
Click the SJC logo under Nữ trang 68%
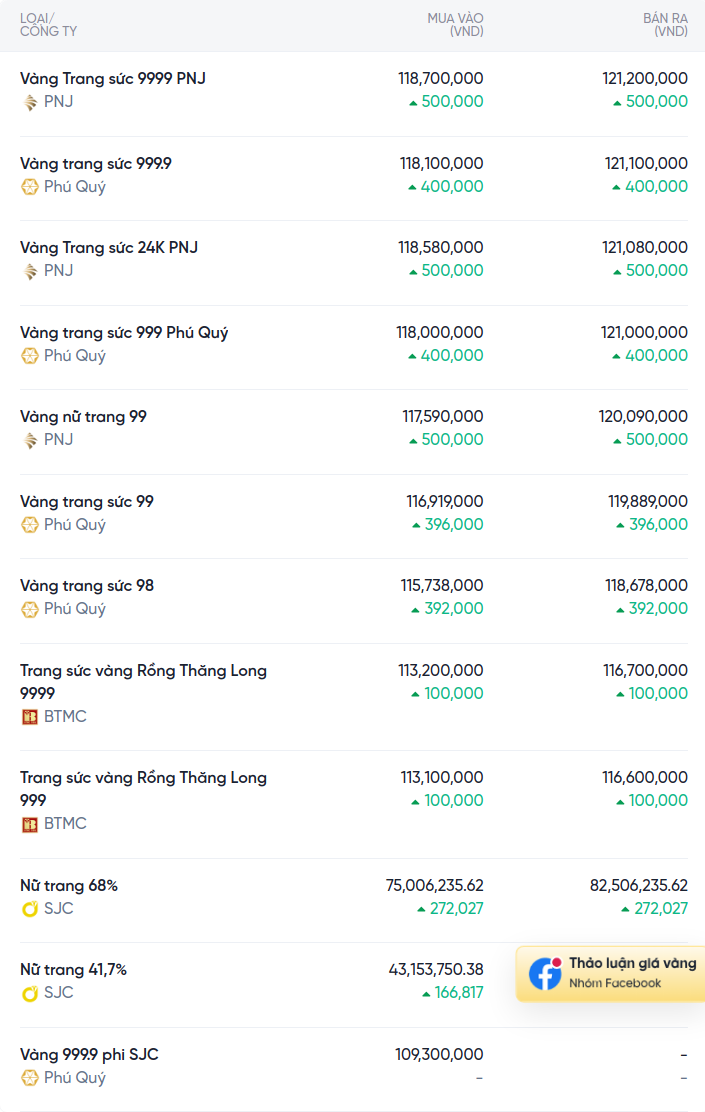pos(30,909)
